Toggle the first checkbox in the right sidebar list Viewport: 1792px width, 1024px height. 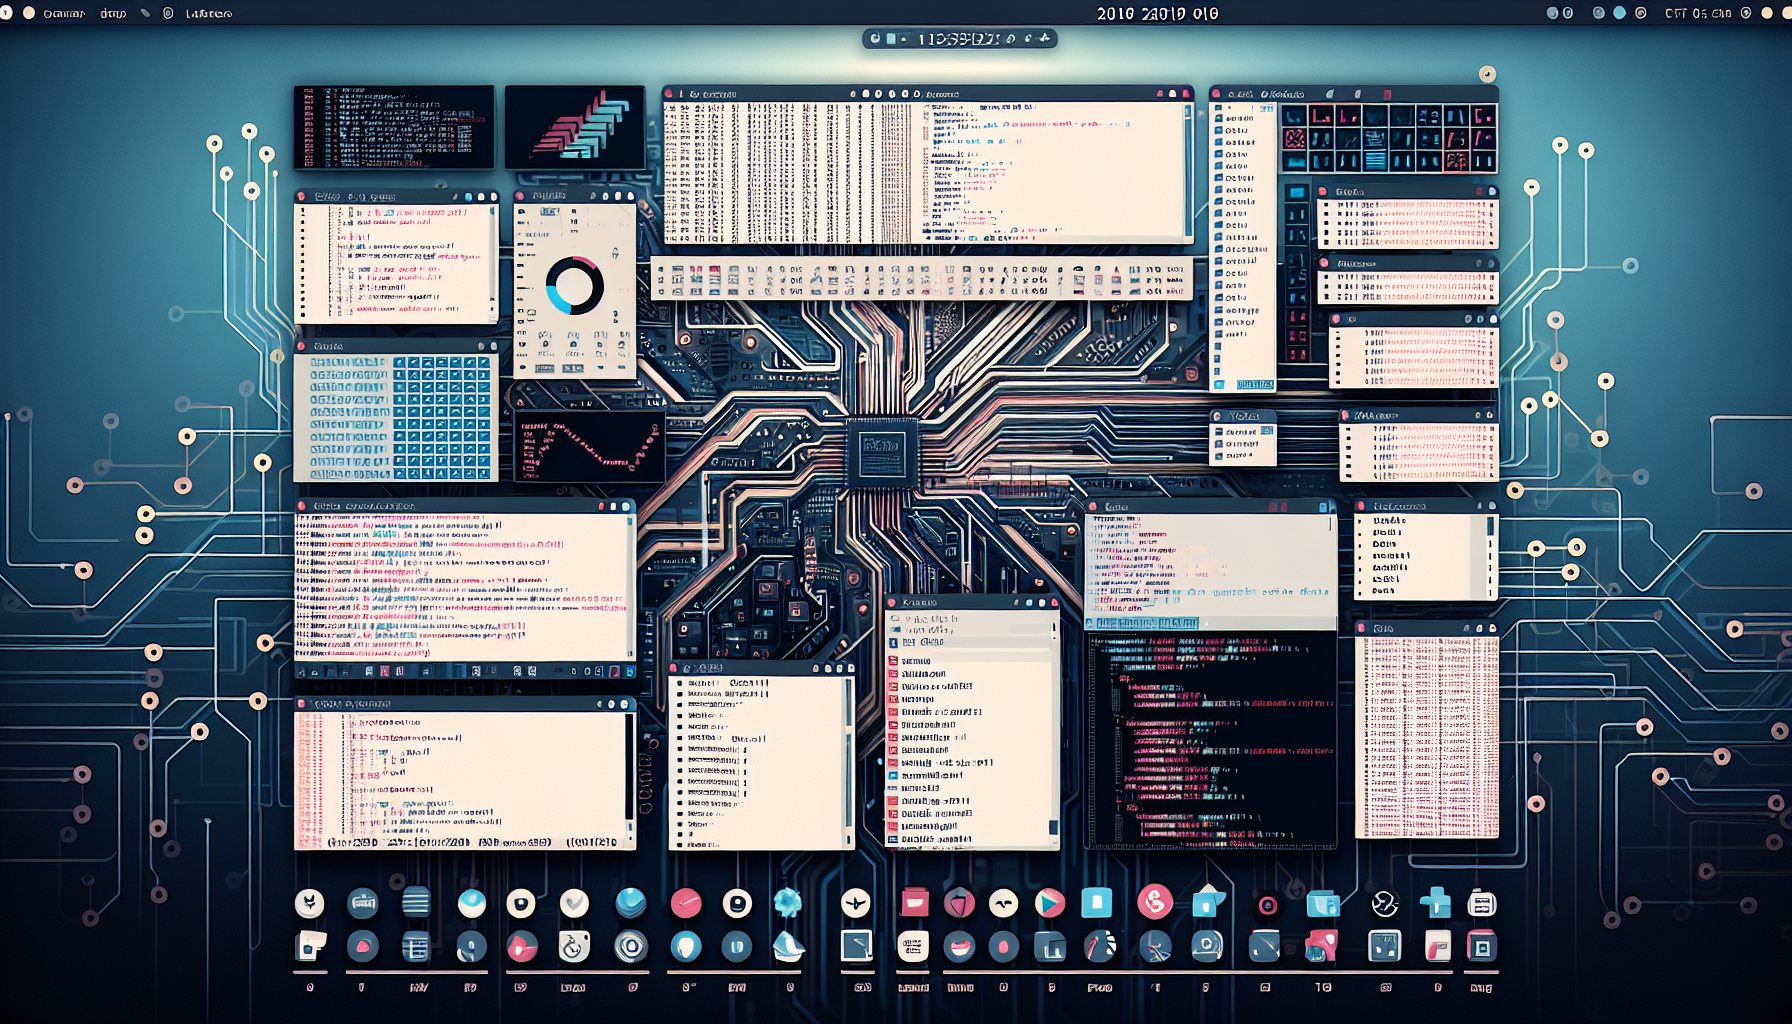tap(1218, 118)
